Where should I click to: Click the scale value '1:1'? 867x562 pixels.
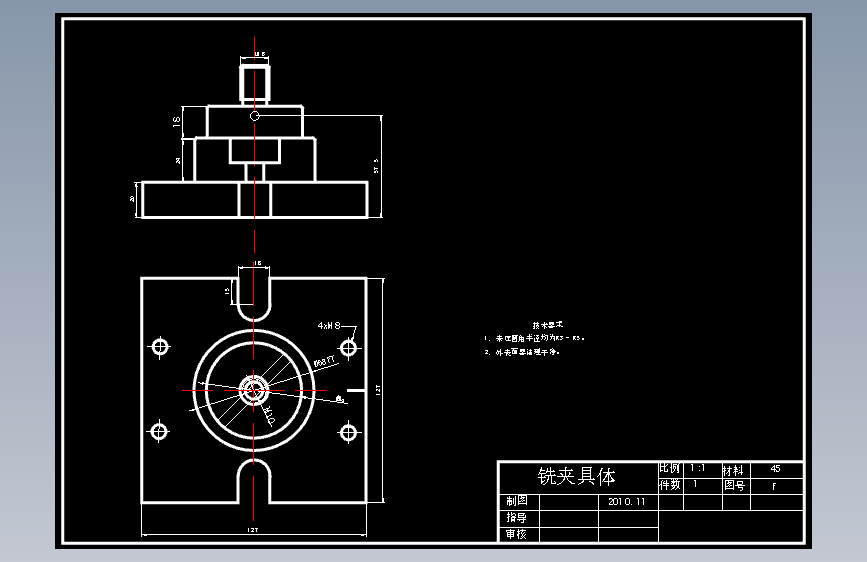pos(697,469)
